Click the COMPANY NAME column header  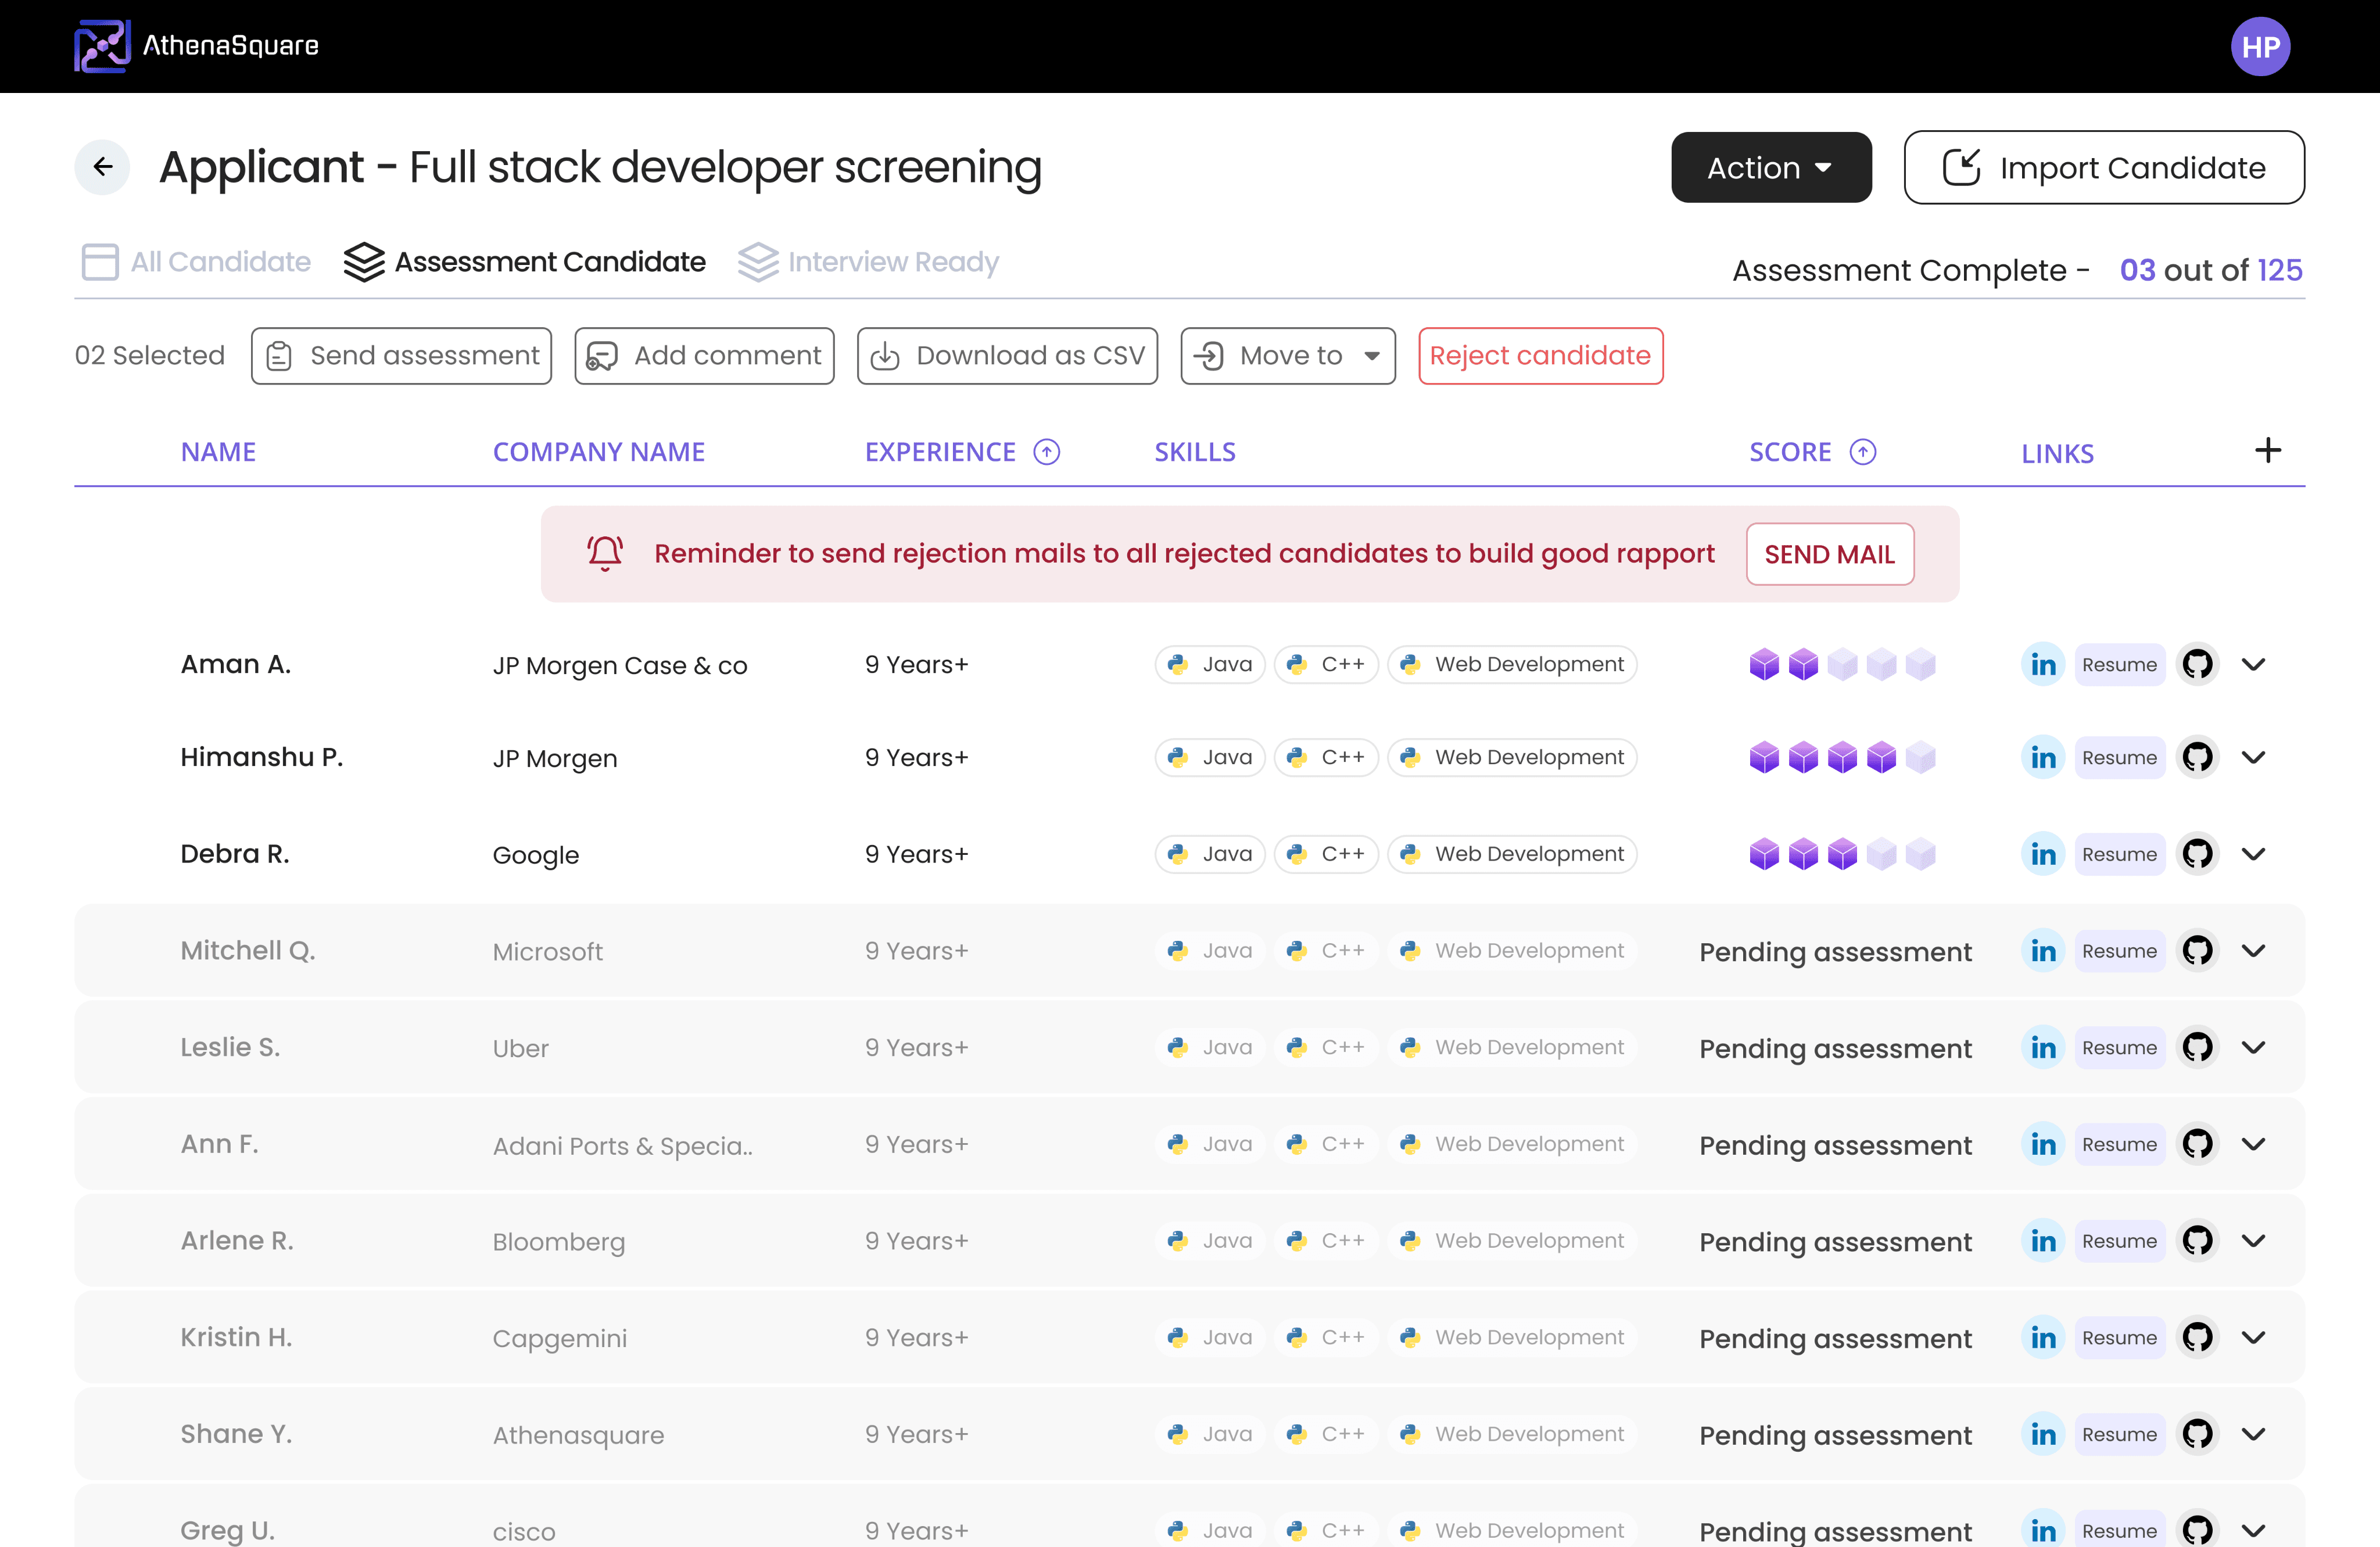[x=599, y=452]
